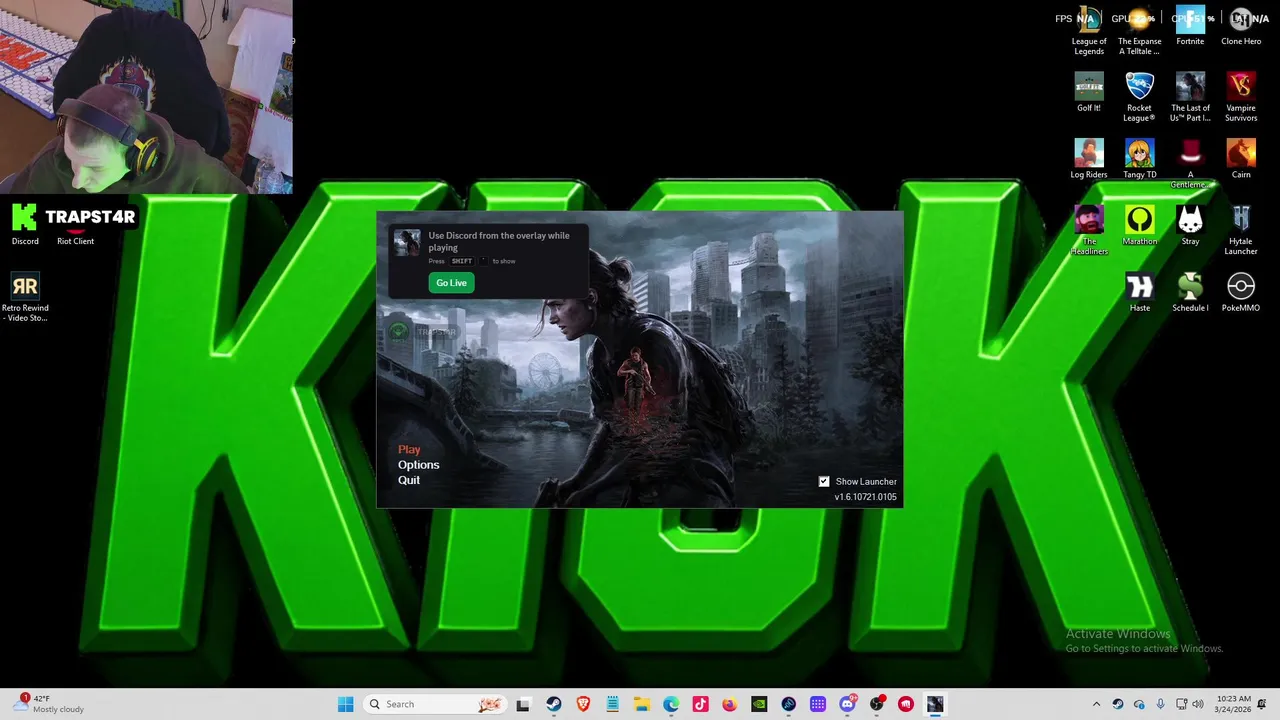Open Discord with notification badge on taskbar
1280x720 pixels.
(x=848, y=704)
